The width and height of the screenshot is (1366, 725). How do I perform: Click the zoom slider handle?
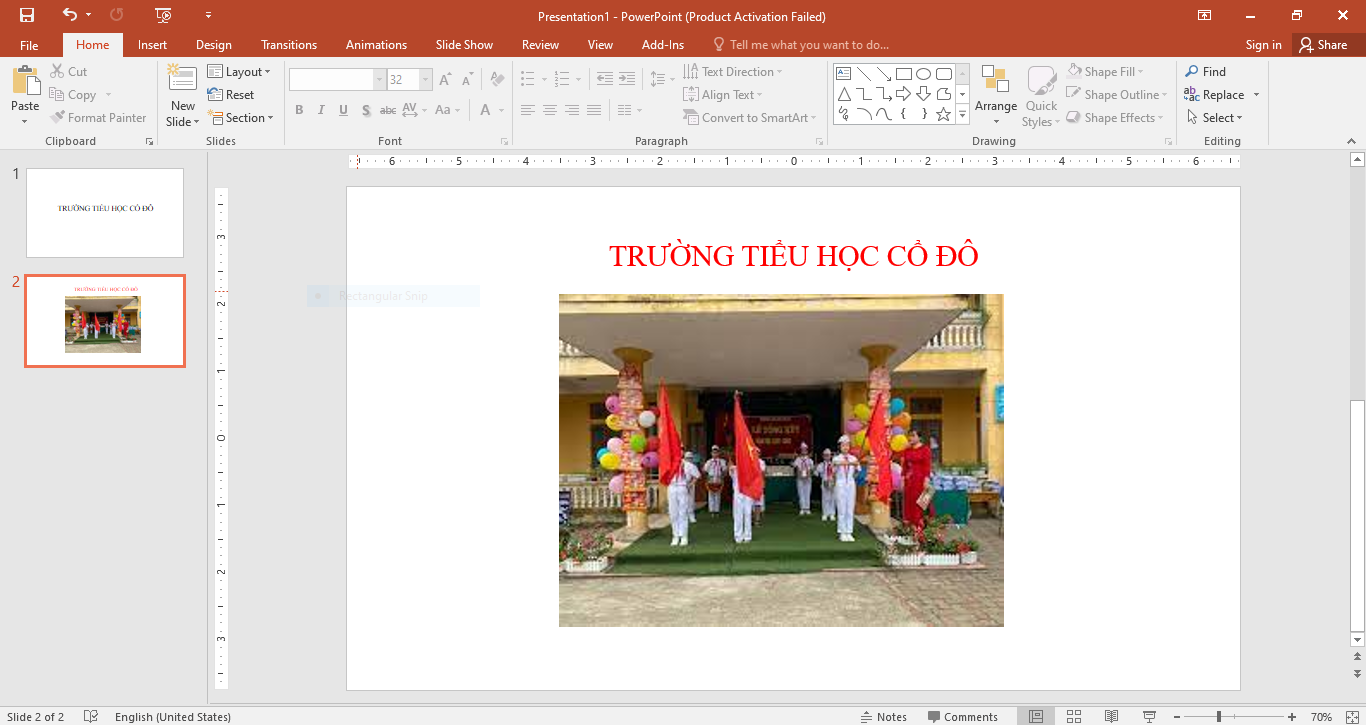[1218, 716]
